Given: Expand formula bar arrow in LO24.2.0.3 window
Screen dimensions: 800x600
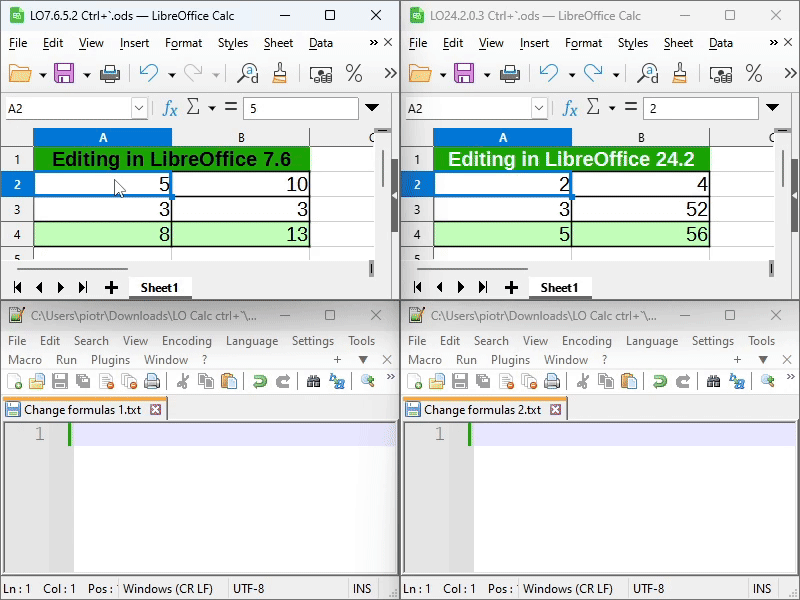Looking at the screenshot, I should [772, 108].
